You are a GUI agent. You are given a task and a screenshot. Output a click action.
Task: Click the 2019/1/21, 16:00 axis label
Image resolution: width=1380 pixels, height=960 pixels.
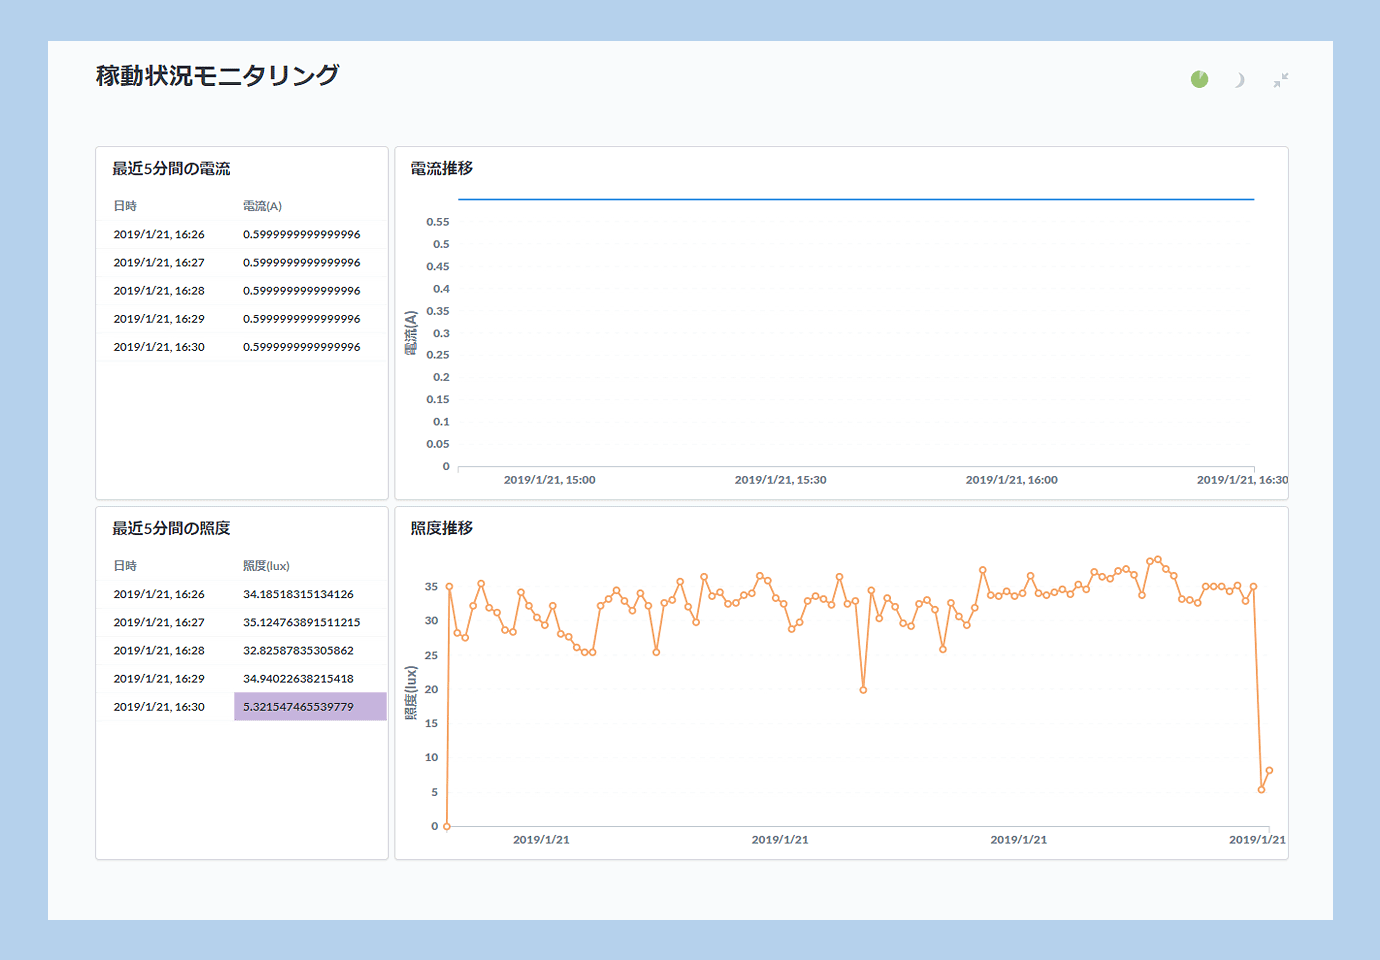pos(1011,480)
